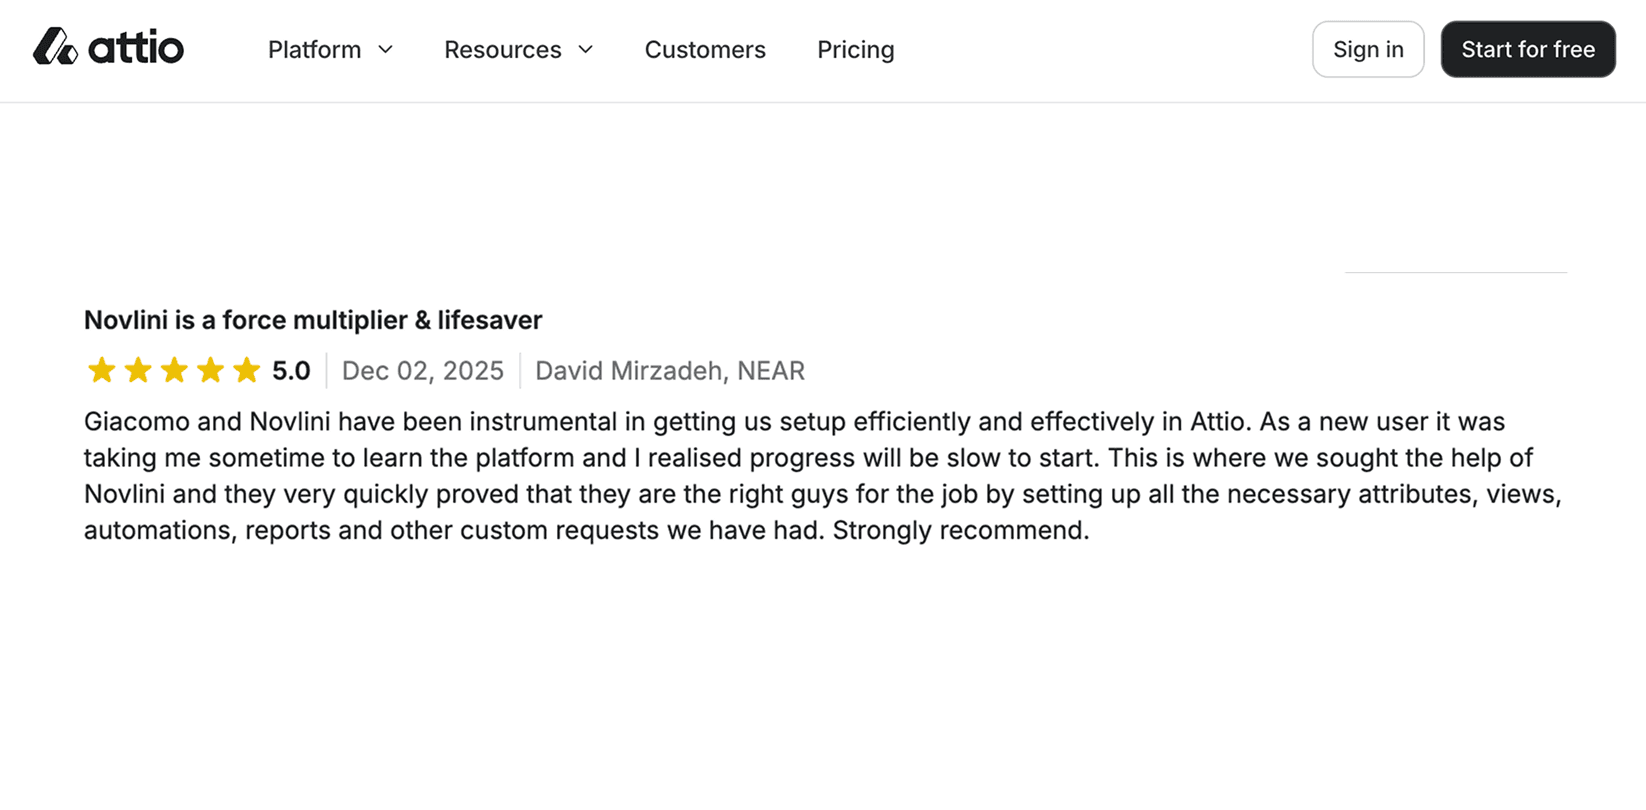
Task: Click the Start for free button
Action: pyautogui.click(x=1528, y=48)
